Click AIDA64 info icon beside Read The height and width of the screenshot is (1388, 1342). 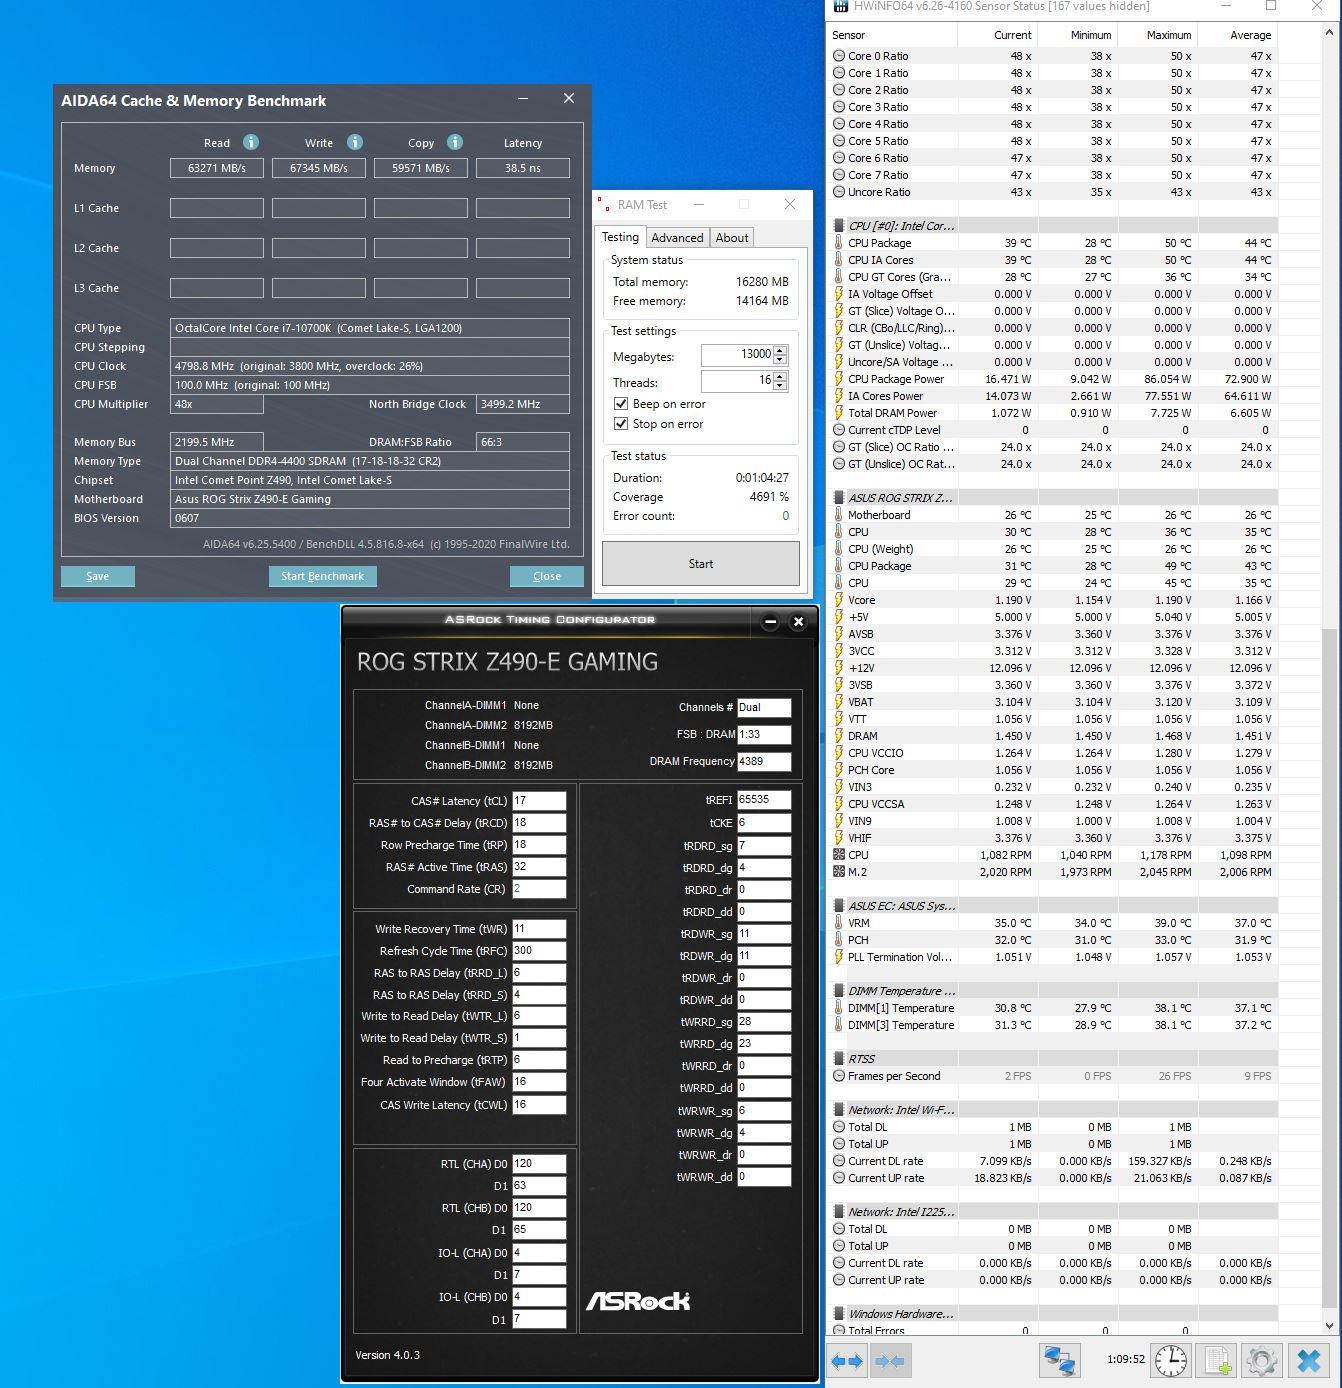point(251,142)
